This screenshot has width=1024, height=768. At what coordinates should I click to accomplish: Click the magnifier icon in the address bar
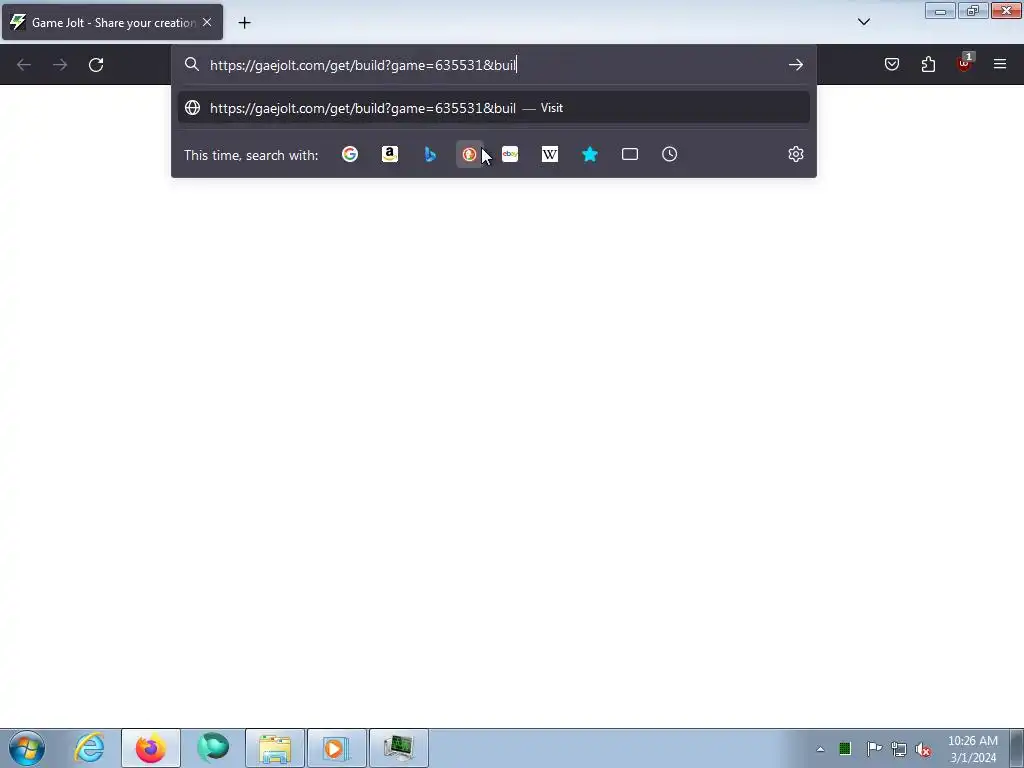[x=191, y=64]
